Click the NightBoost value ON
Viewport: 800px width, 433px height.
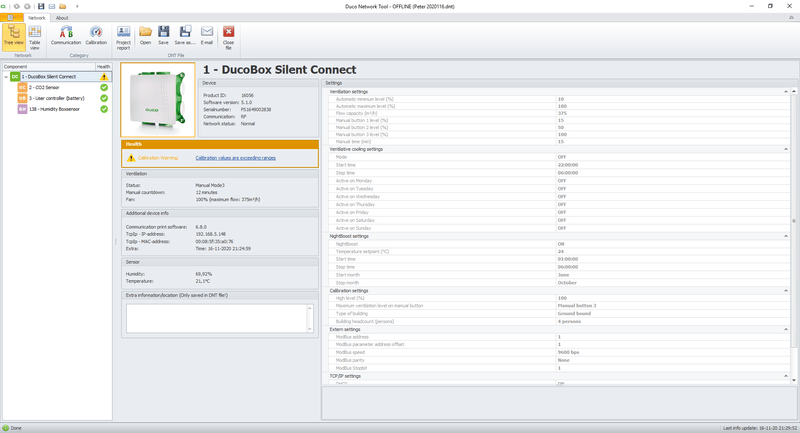(561, 244)
